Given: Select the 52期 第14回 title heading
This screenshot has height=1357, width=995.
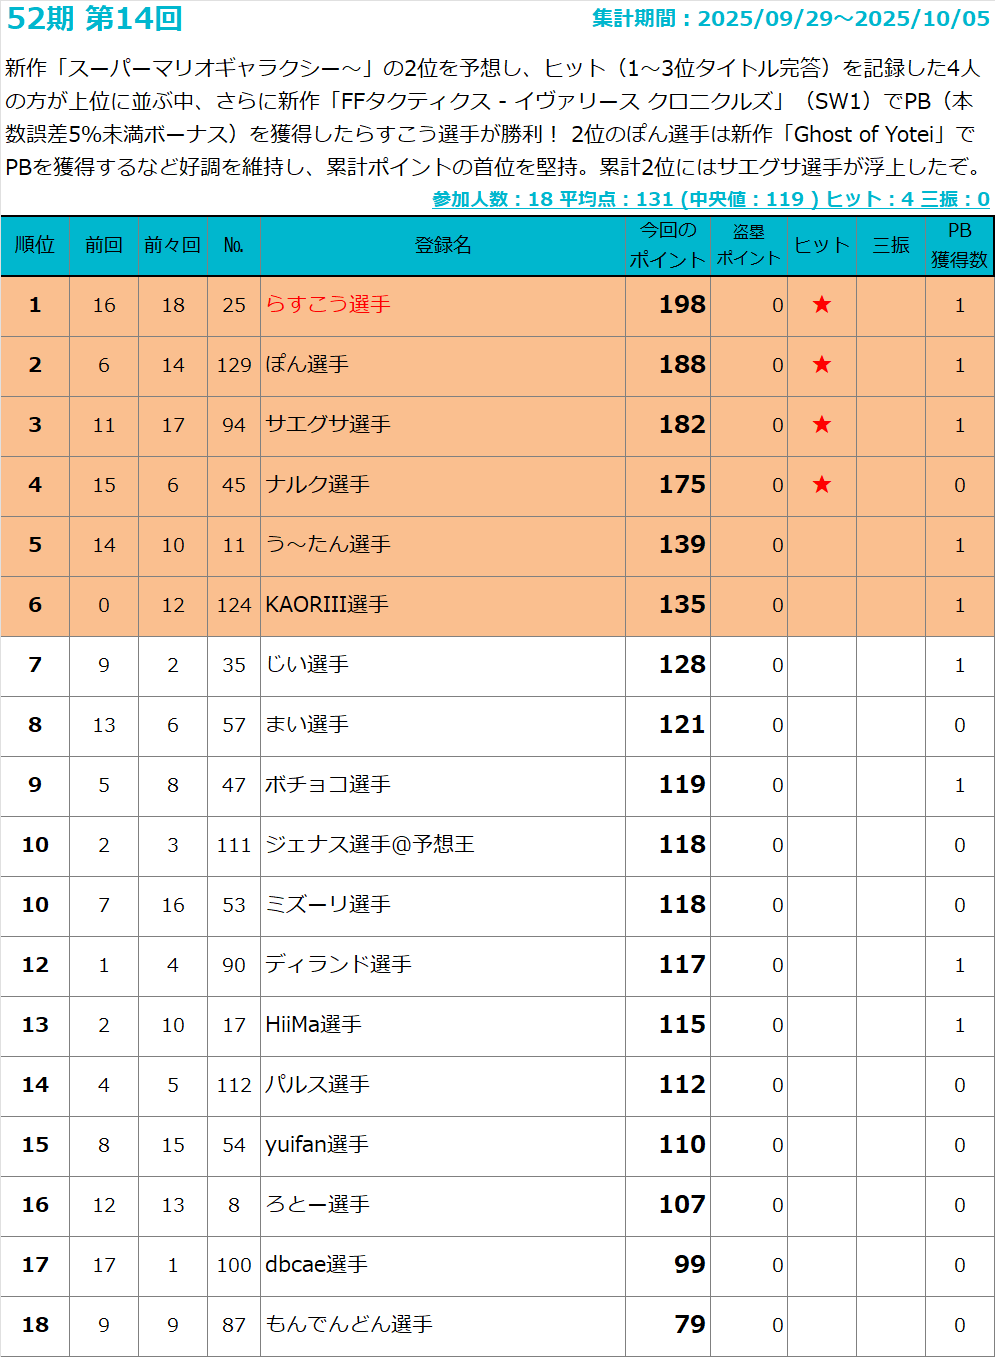Looking at the screenshot, I should [95, 19].
